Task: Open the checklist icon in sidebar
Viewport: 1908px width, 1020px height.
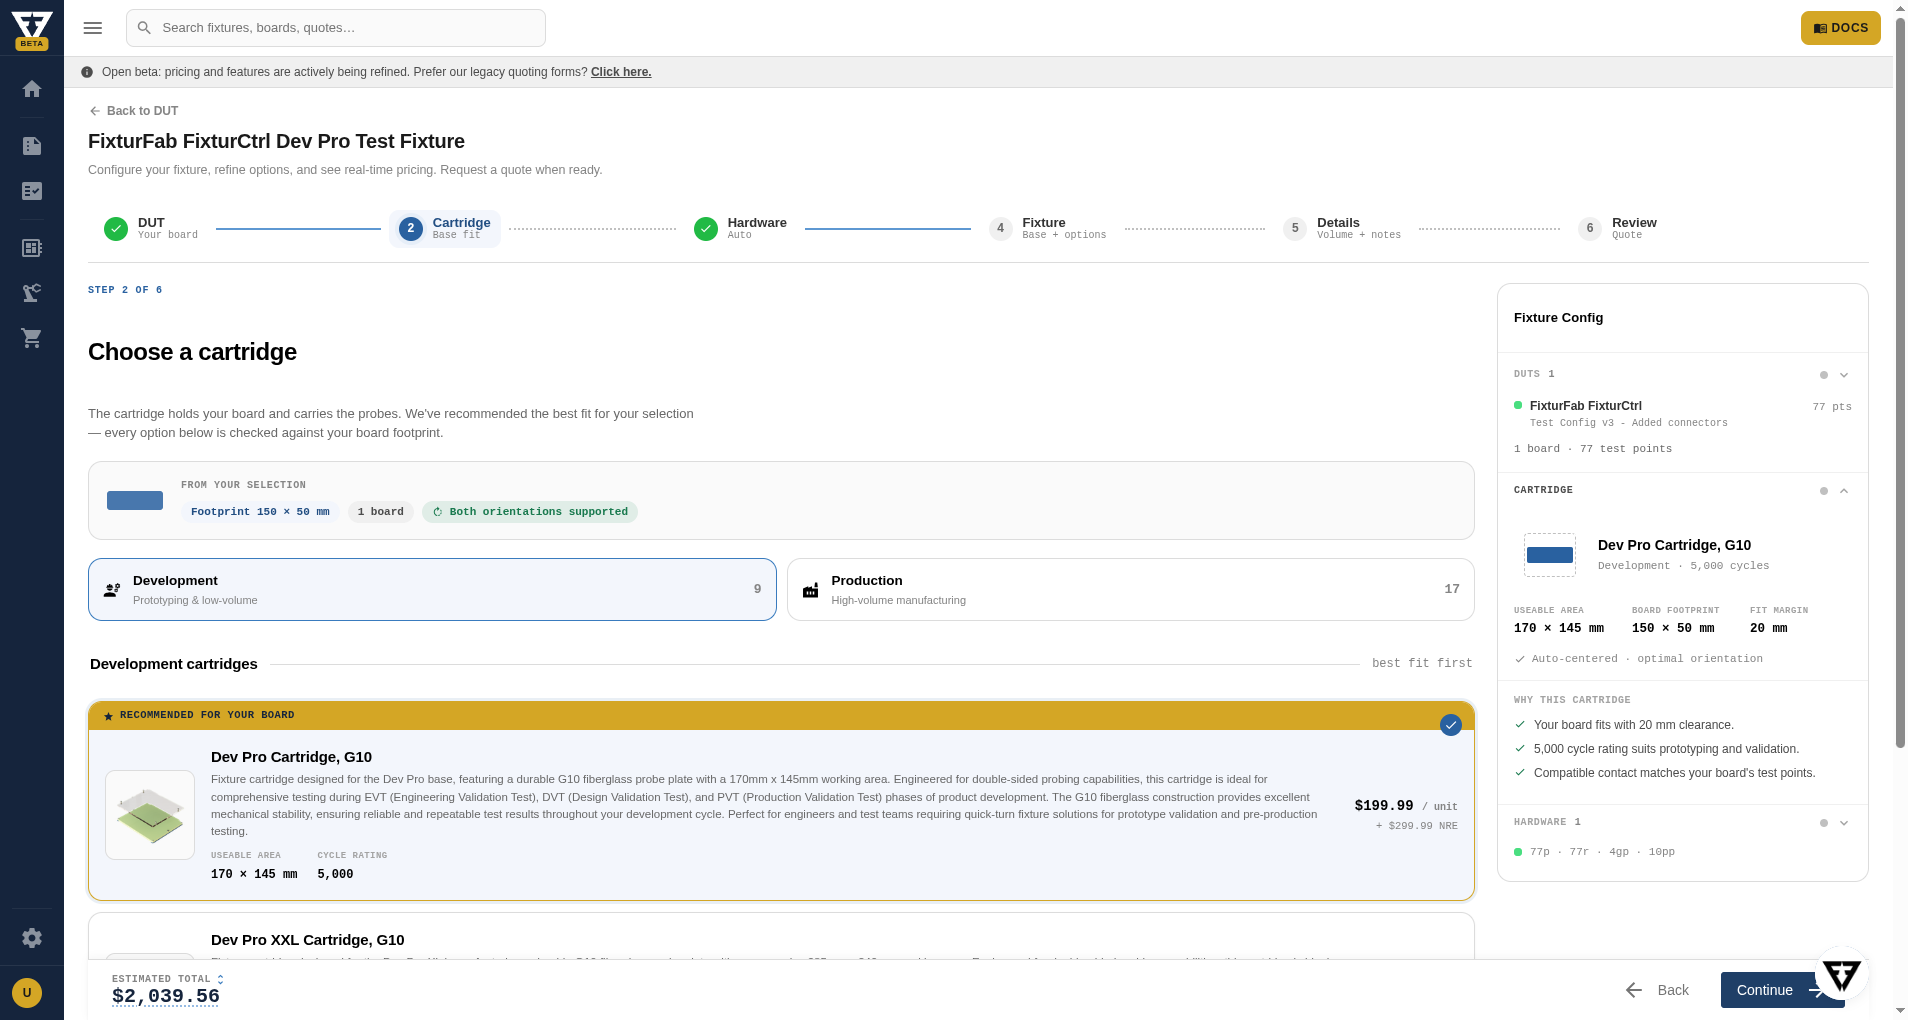Action: [32, 191]
